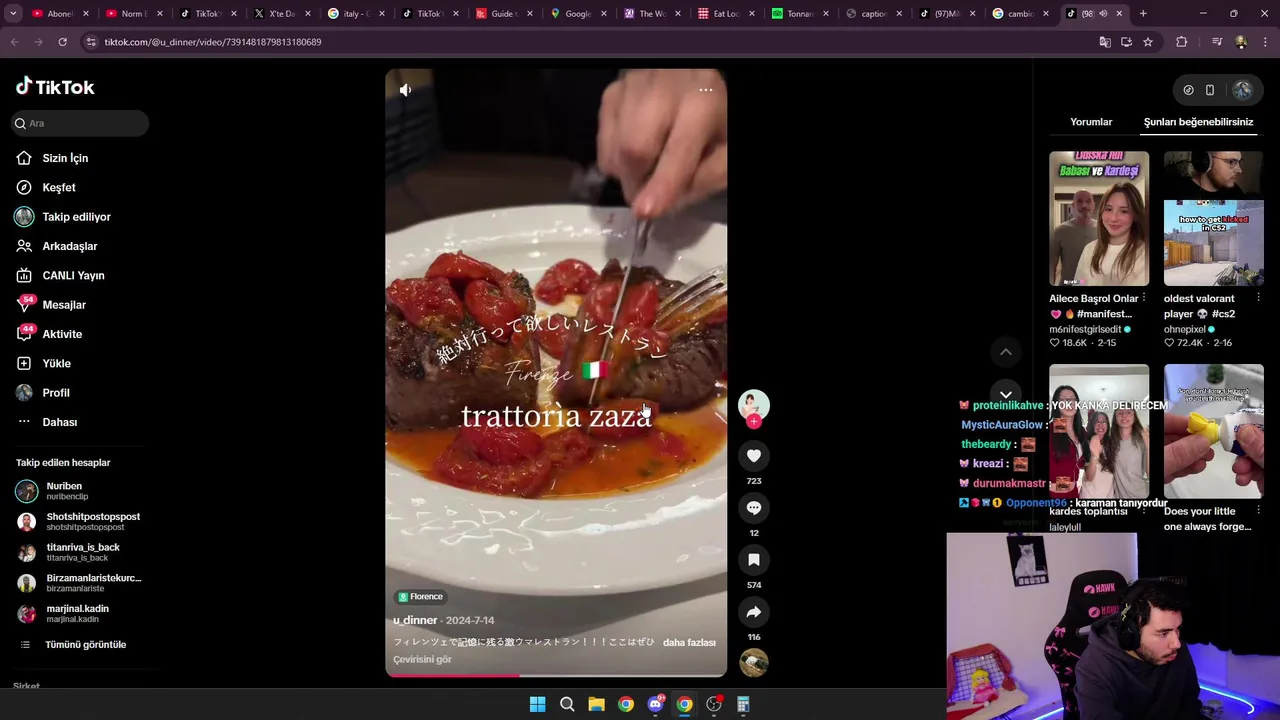Screen dimensions: 1280x720
Task: Expand caption with daha fazlası
Action: tap(689, 642)
